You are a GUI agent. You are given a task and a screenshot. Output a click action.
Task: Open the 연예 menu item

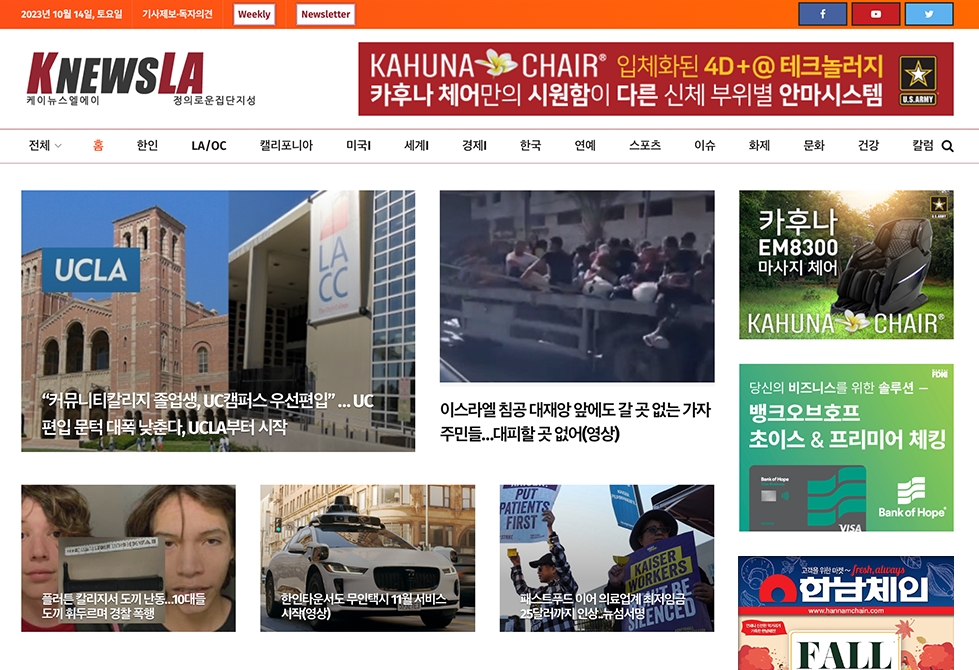[x=585, y=145]
